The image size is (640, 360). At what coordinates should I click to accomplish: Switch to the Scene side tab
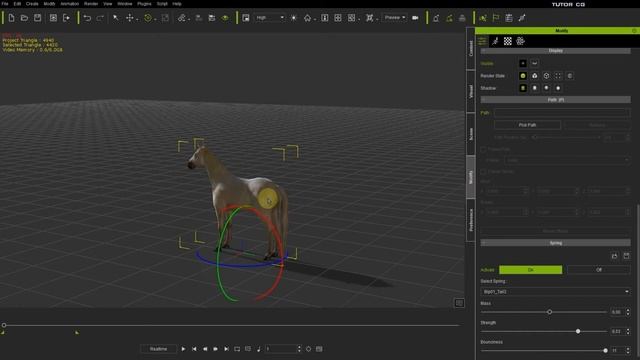pyautogui.click(x=471, y=134)
